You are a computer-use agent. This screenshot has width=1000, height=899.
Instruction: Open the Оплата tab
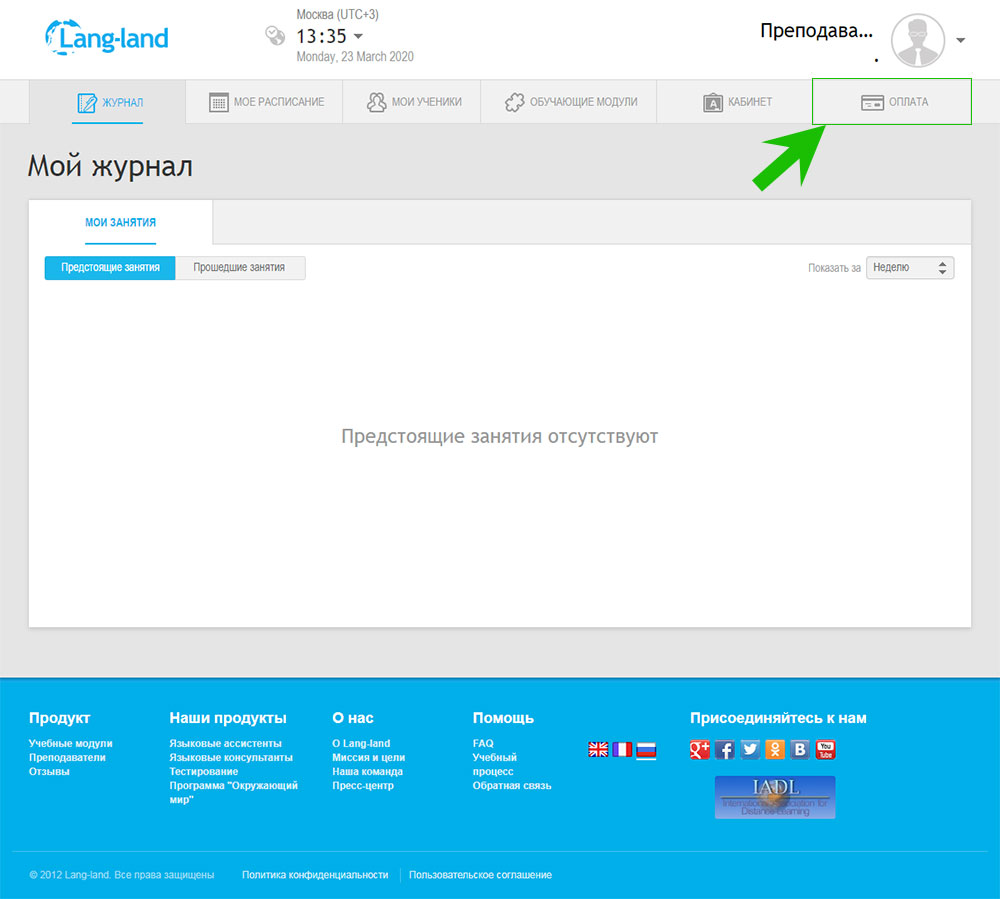click(892, 102)
